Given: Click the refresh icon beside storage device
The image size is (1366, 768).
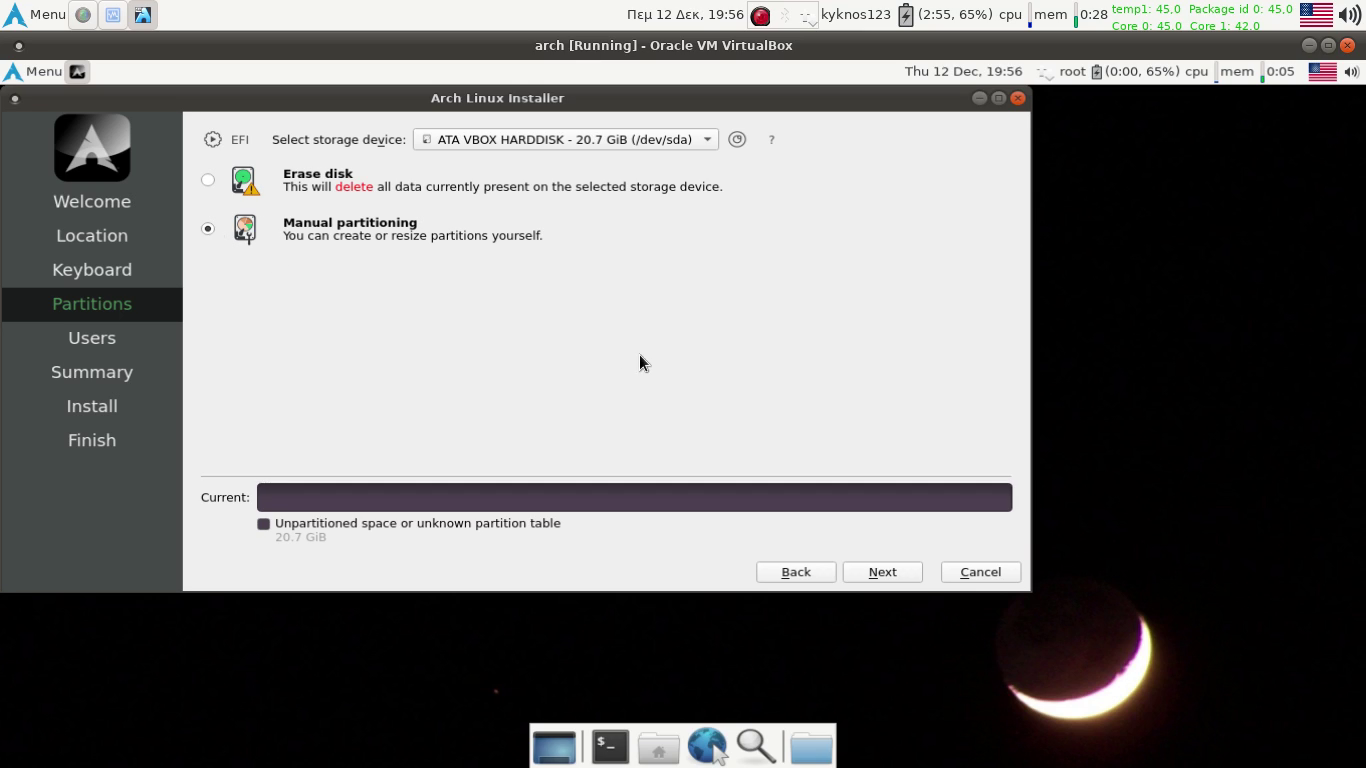Looking at the screenshot, I should pos(737,140).
